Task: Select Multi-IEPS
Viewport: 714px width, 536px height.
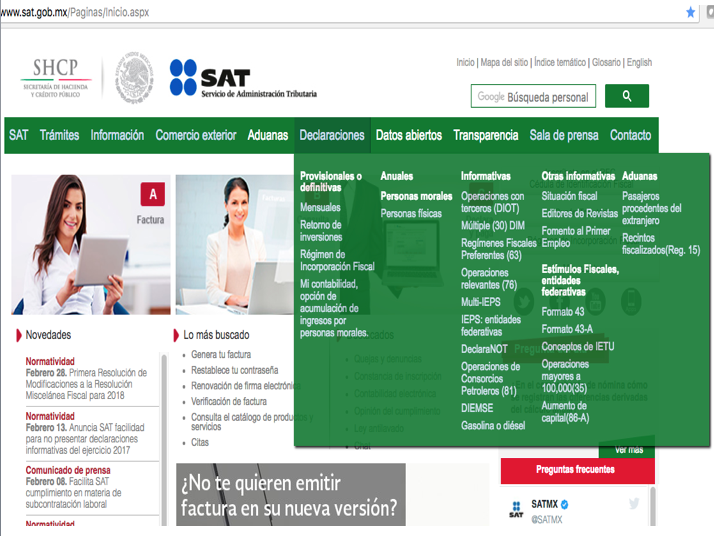Action: coord(480,302)
